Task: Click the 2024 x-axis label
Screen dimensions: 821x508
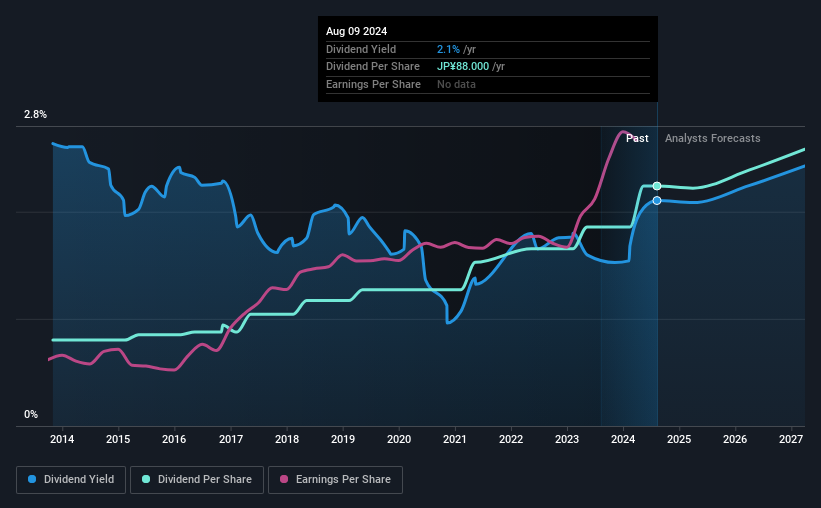Action: click(623, 439)
